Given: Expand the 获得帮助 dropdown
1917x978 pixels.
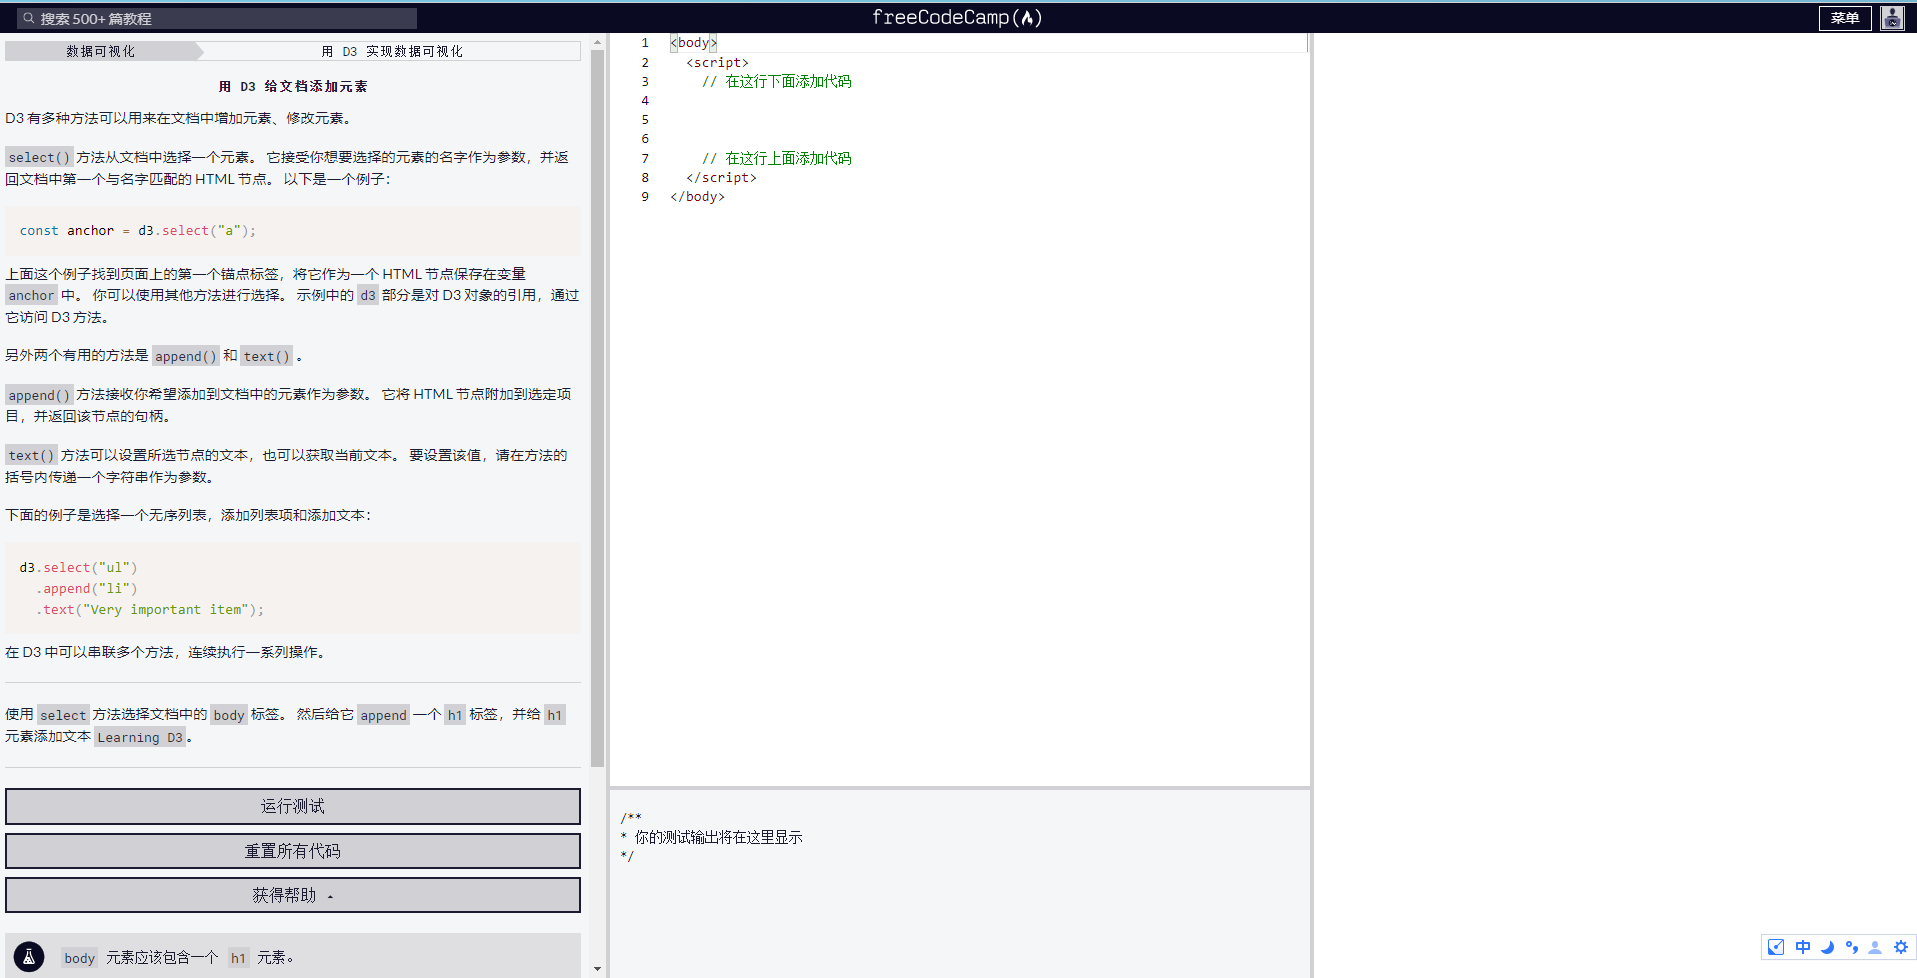Looking at the screenshot, I should click(293, 895).
